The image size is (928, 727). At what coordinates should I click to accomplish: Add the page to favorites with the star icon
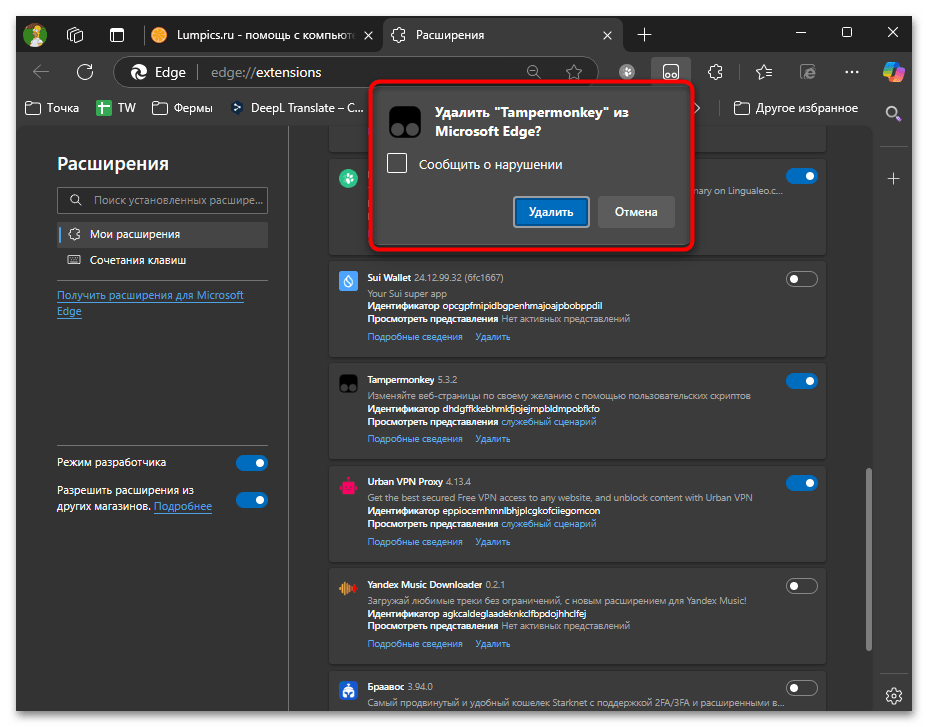tap(573, 72)
